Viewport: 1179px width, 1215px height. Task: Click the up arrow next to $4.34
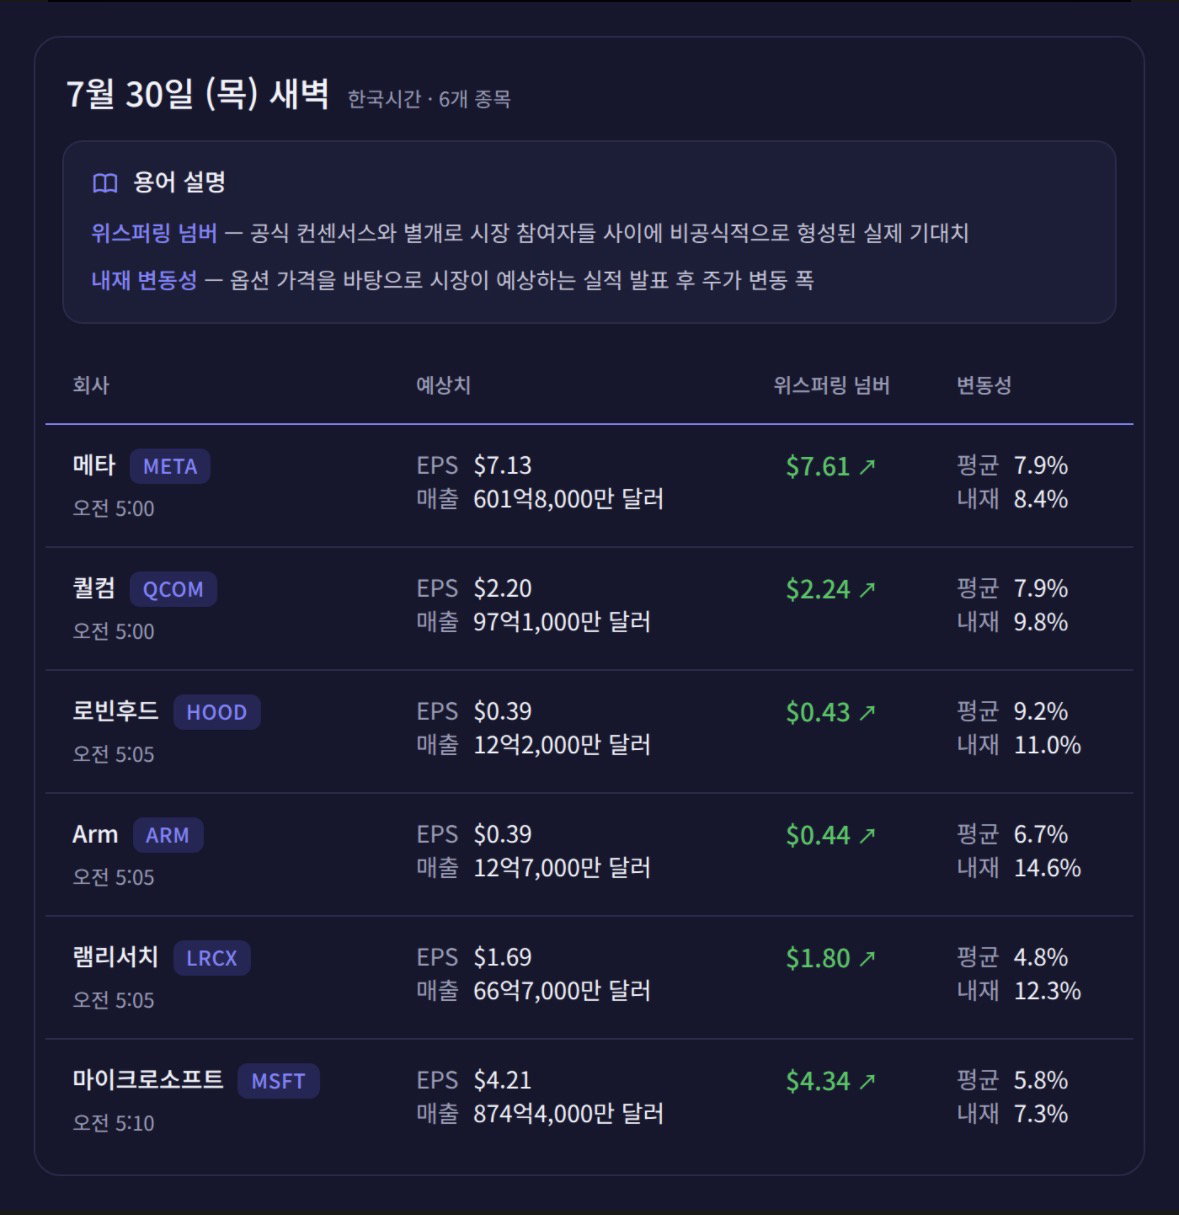[x=867, y=1082]
